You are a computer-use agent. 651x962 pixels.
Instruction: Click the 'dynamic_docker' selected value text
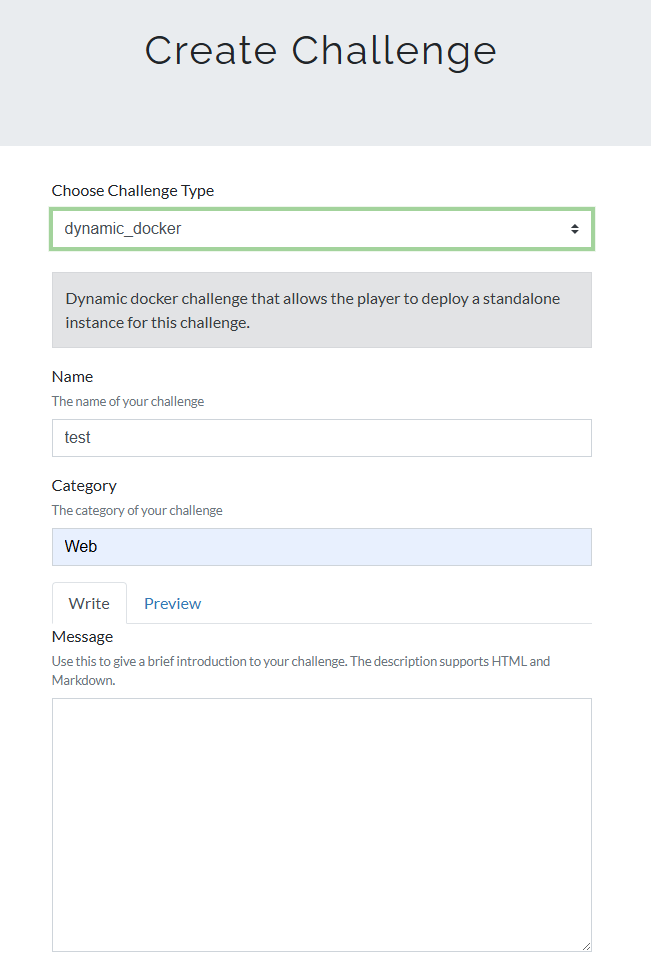123,229
